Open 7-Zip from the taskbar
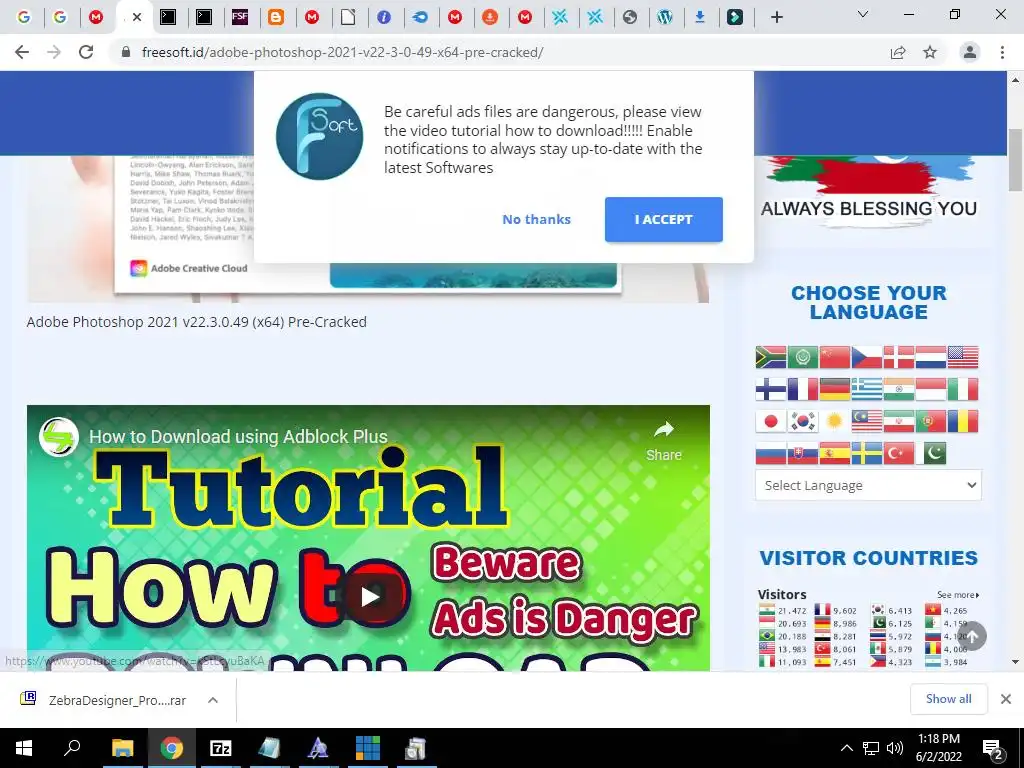The width and height of the screenshot is (1024, 768). (221, 748)
